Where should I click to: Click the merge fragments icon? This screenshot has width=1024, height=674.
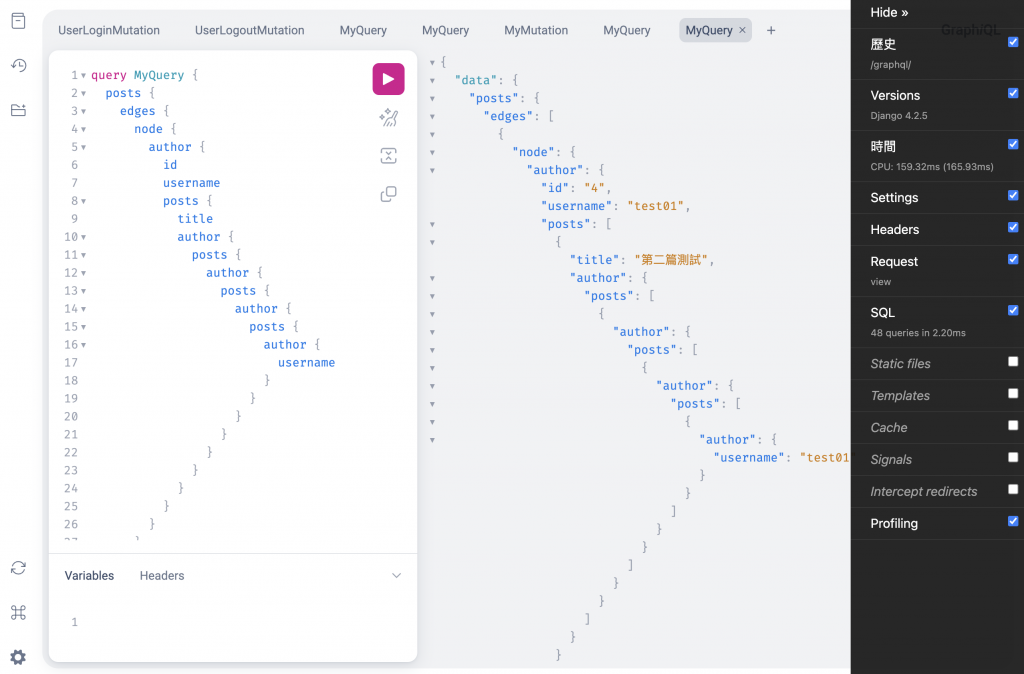pos(389,155)
